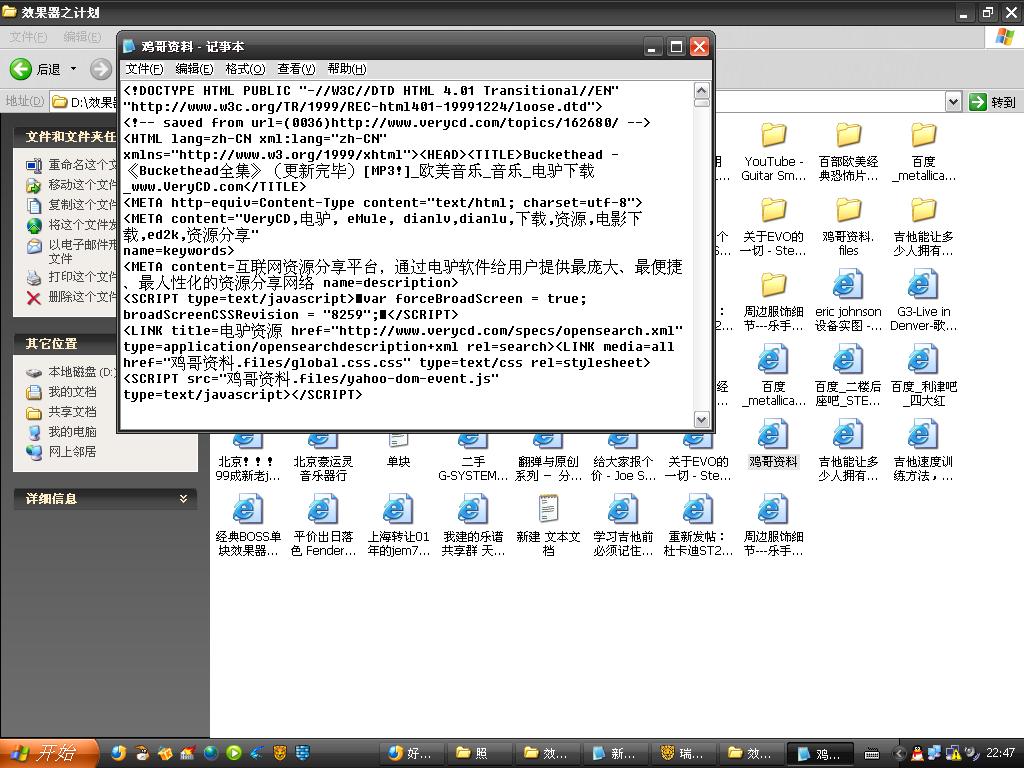
Task: Open the address bar dropdown arrow
Action: pos(952,102)
